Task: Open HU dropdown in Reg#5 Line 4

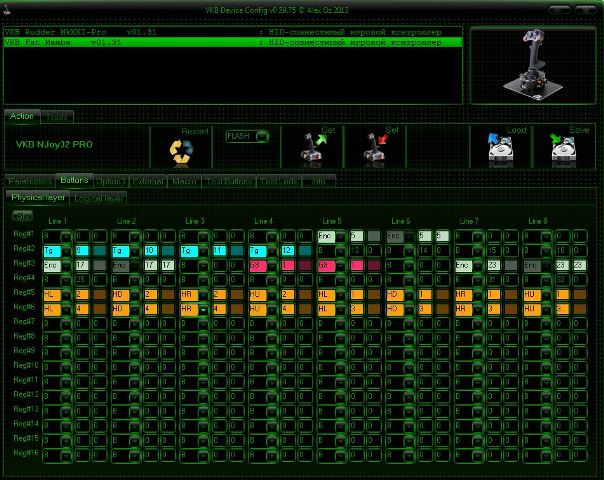Action: (x=272, y=295)
